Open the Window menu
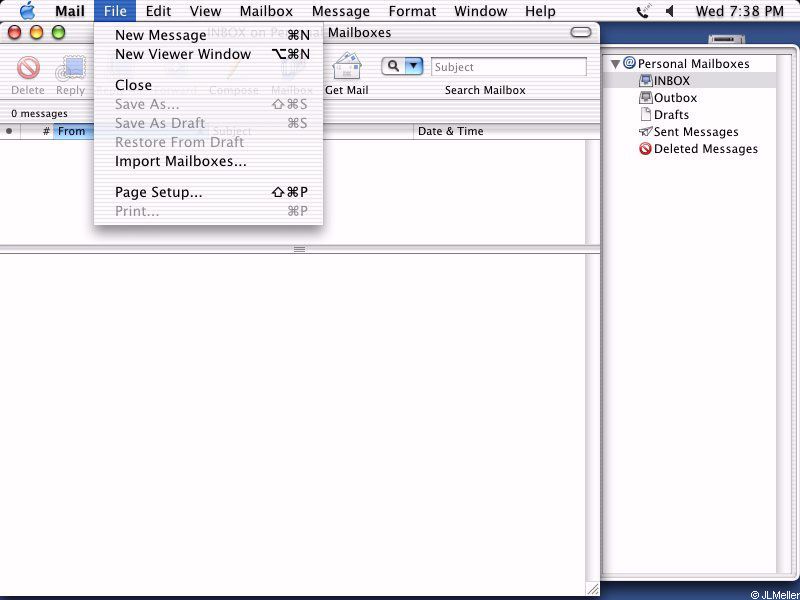800x600 pixels. pos(481,11)
